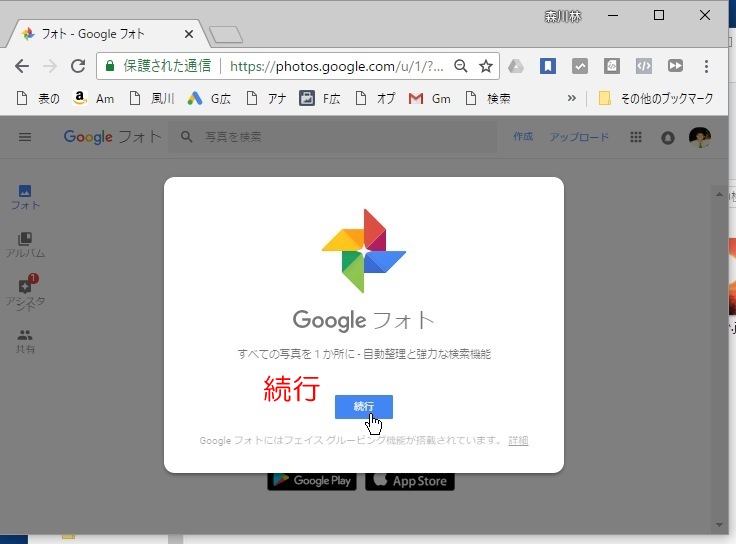Bookmark this page with star icon
Screen dimensions: 736x544
coord(486,66)
